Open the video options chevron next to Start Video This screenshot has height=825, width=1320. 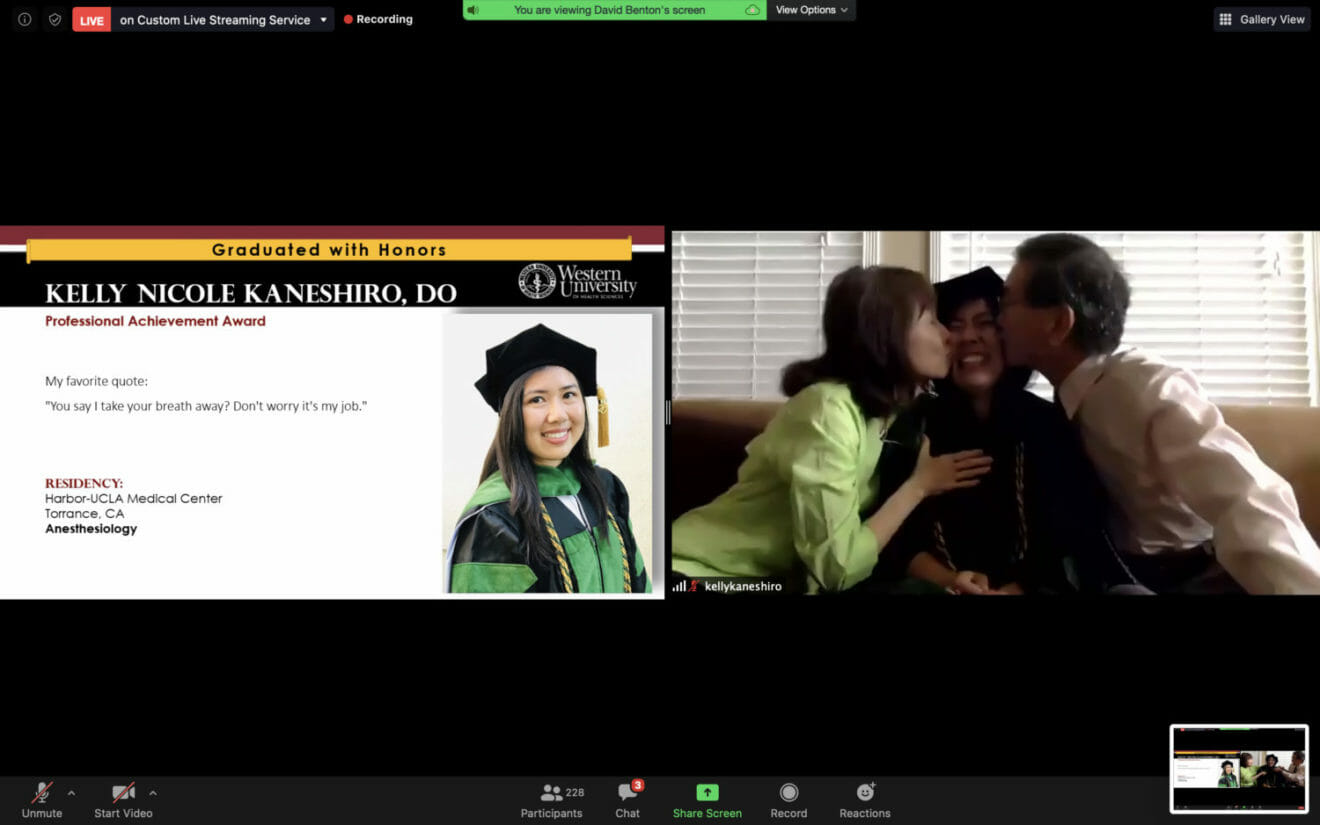click(x=153, y=791)
